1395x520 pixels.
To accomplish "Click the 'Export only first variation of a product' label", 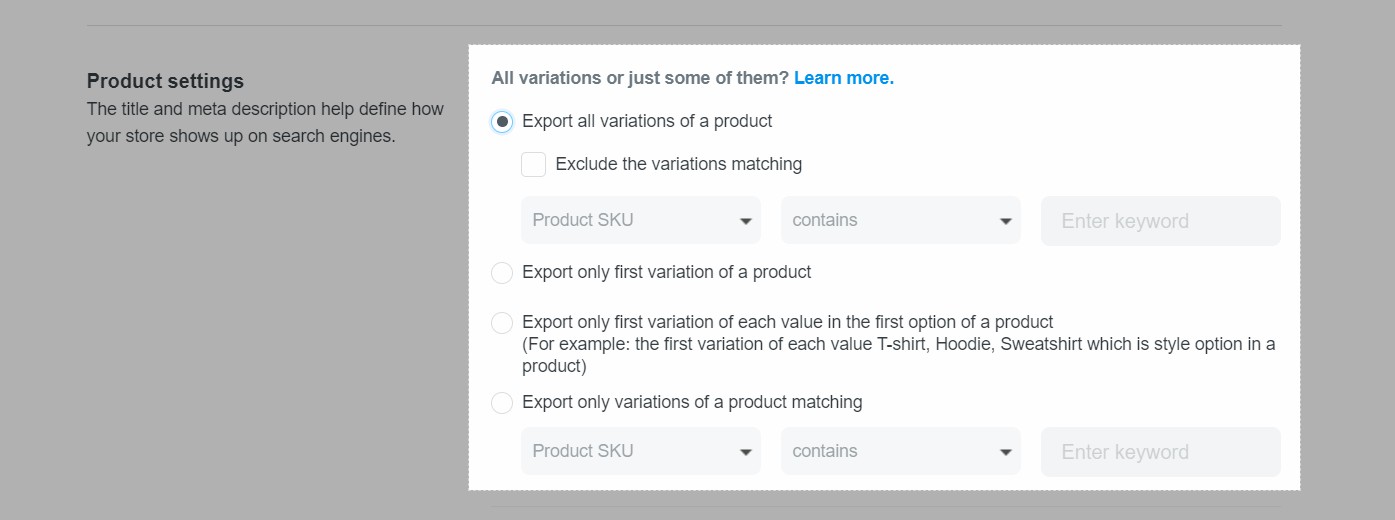I will (x=666, y=272).
